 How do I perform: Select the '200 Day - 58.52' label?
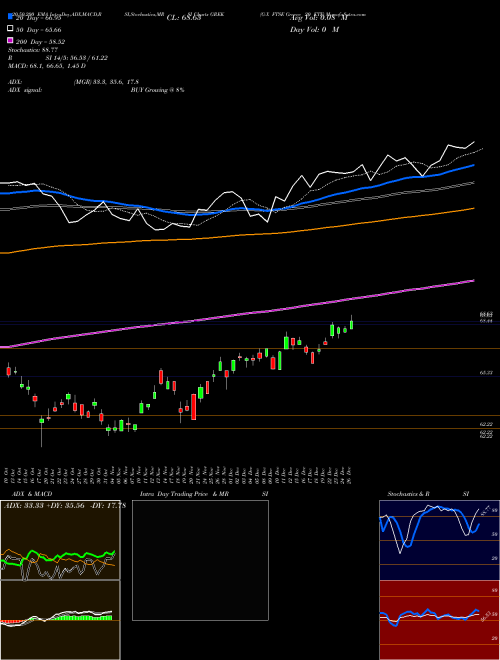pos(40,42)
